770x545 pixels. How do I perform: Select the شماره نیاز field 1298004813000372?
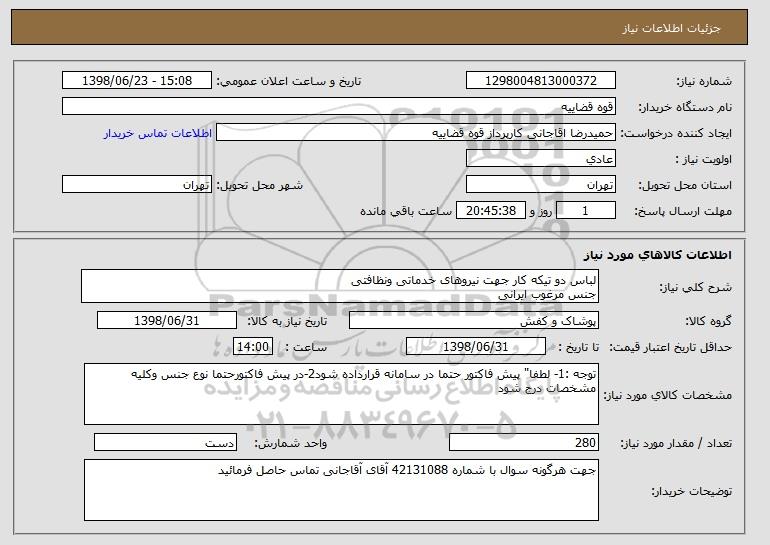click(x=541, y=81)
